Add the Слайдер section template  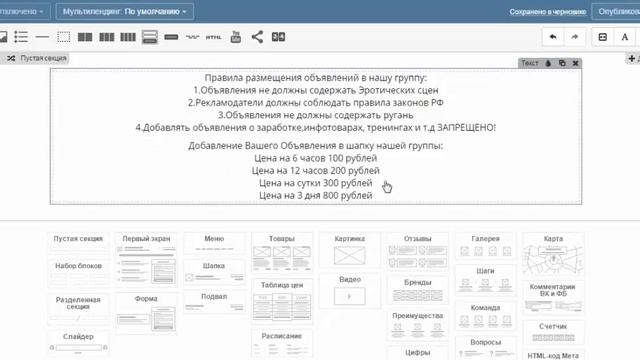(x=78, y=343)
